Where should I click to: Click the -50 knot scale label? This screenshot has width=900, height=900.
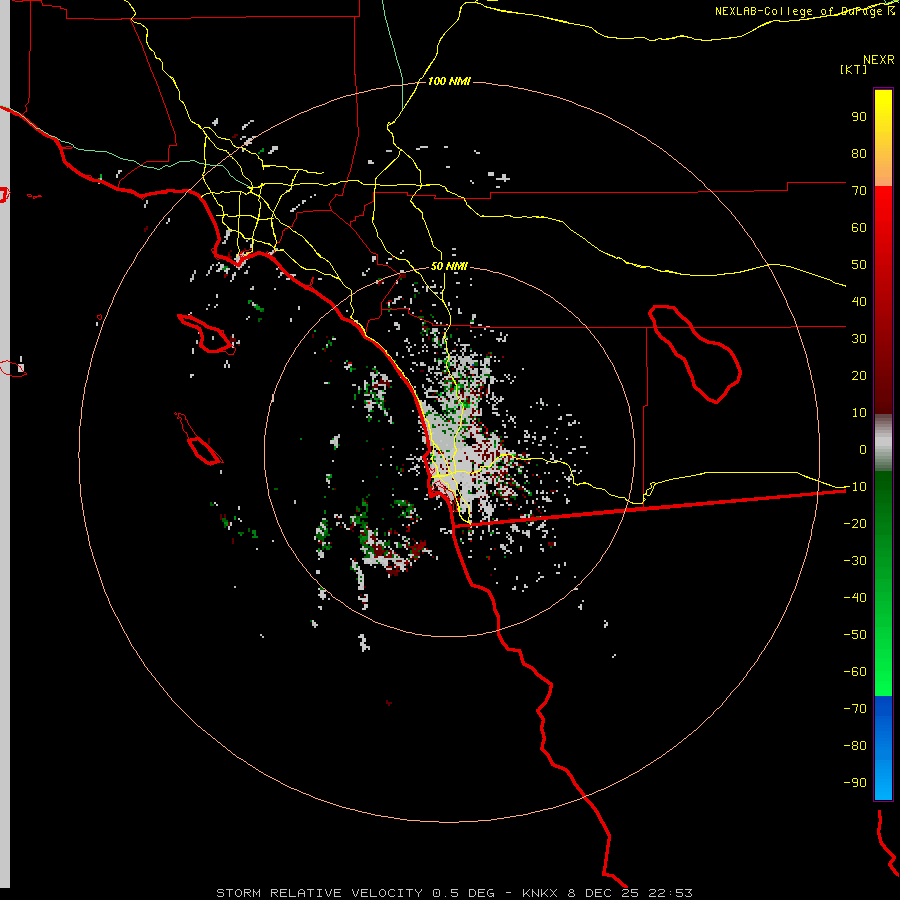click(x=855, y=635)
